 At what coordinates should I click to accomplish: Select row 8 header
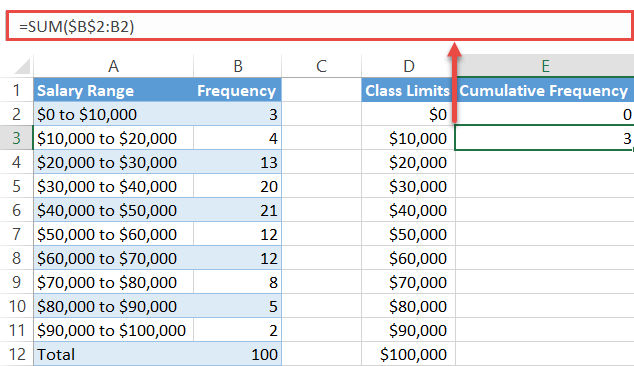(17, 258)
